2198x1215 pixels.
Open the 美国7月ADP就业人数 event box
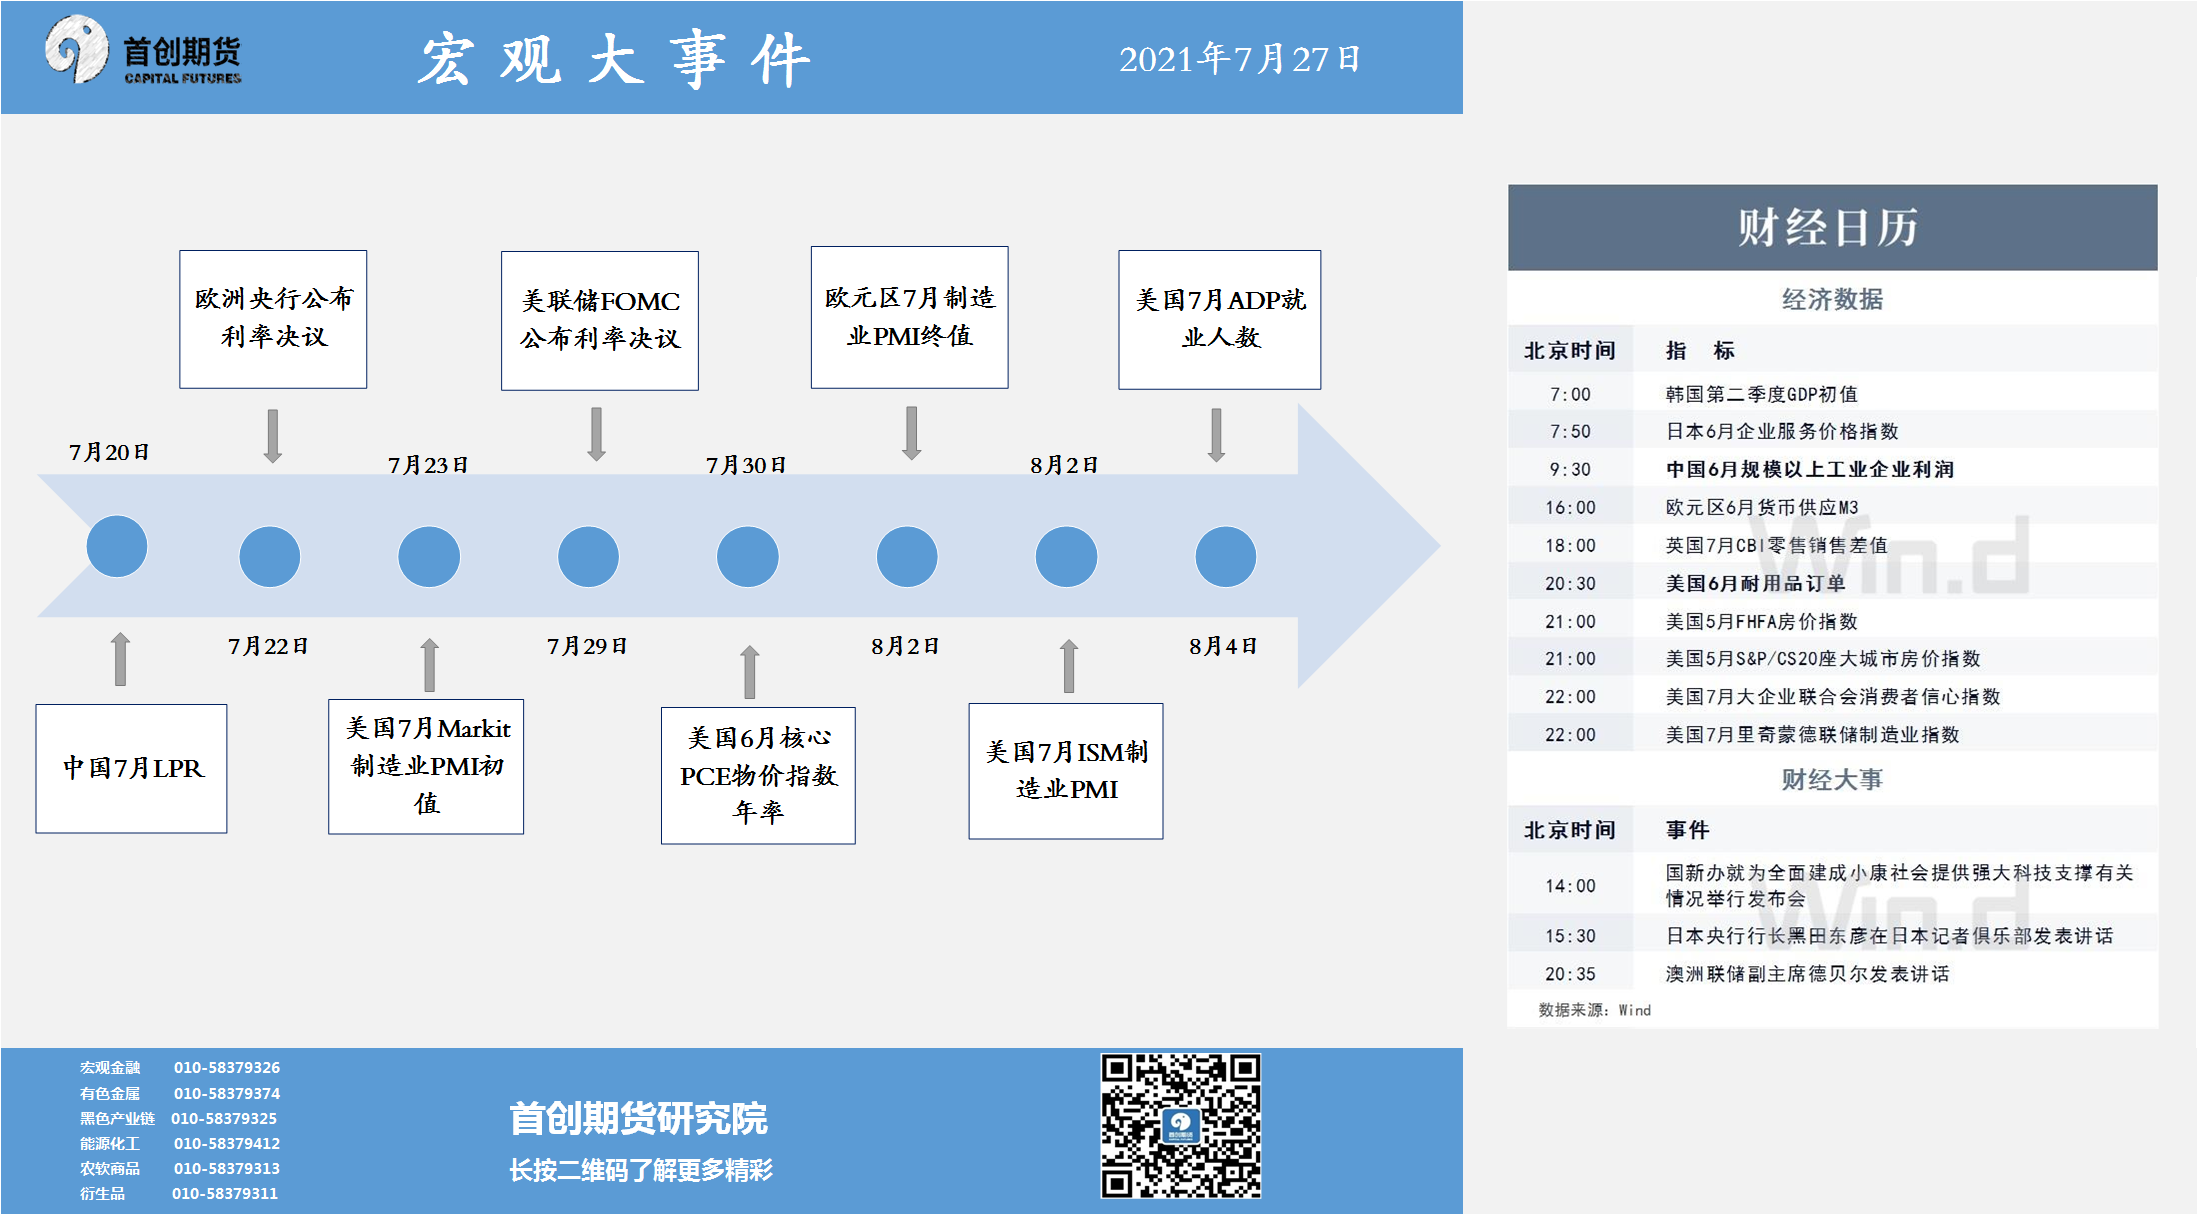1219,319
